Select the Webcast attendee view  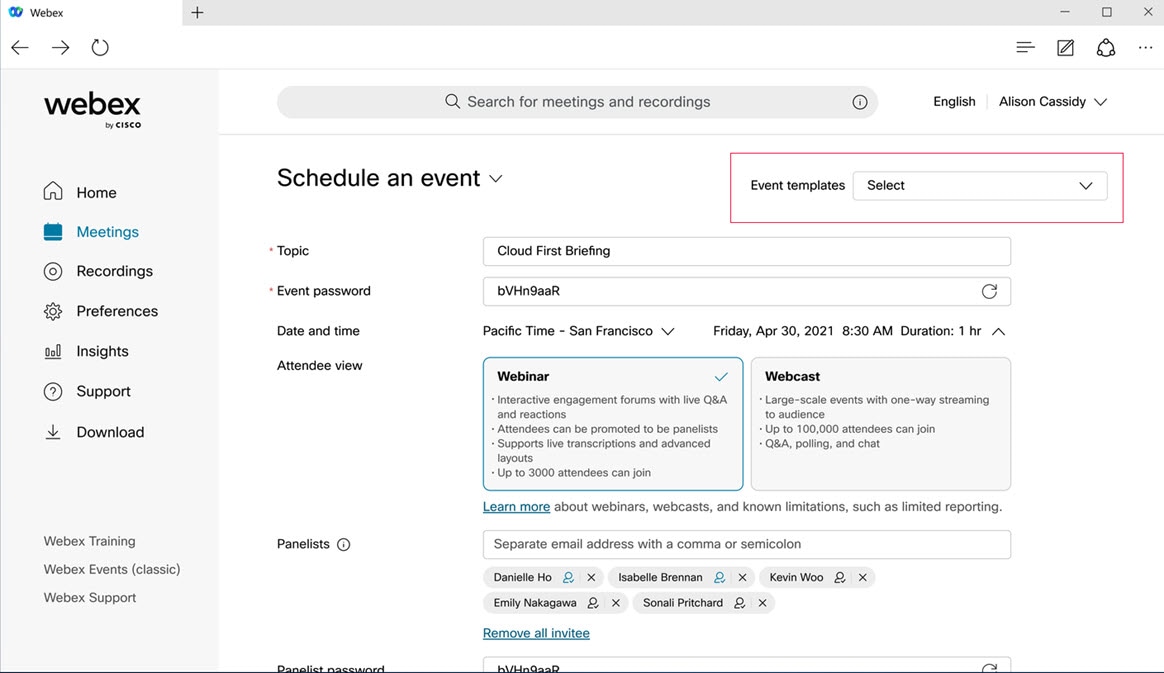[880, 423]
